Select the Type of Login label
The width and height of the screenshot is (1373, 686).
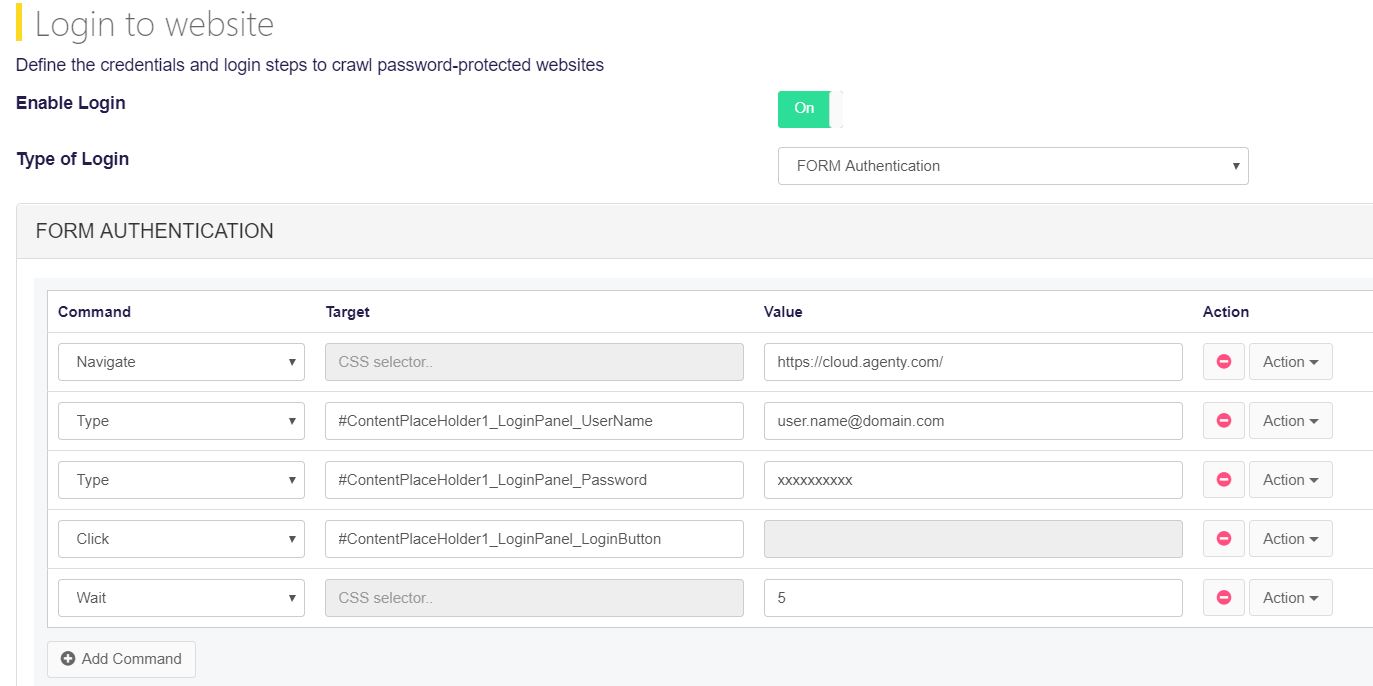73,159
